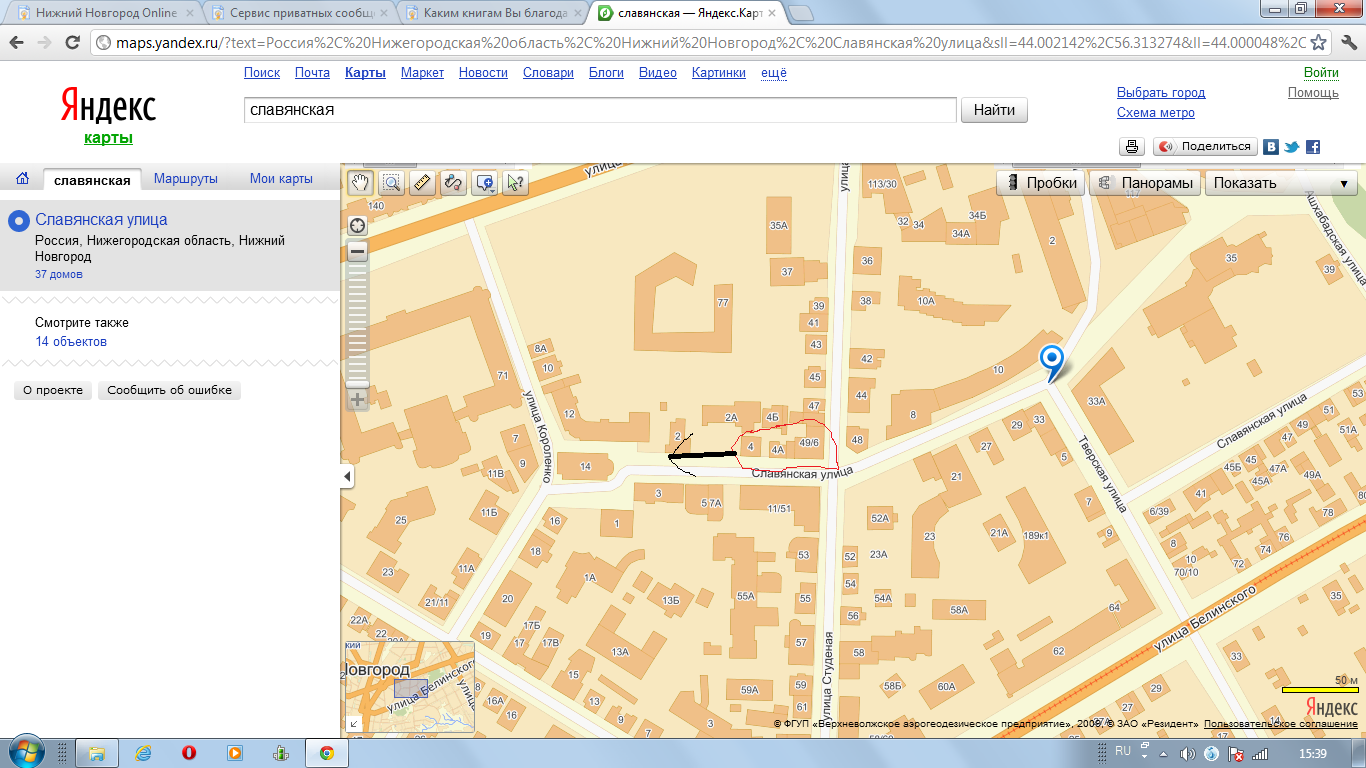The height and width of the screenshot is (768, 1366).
Task: Select the zoom-to-area magnifier tool
Action: pyautogui.click(x=391, y=183)
